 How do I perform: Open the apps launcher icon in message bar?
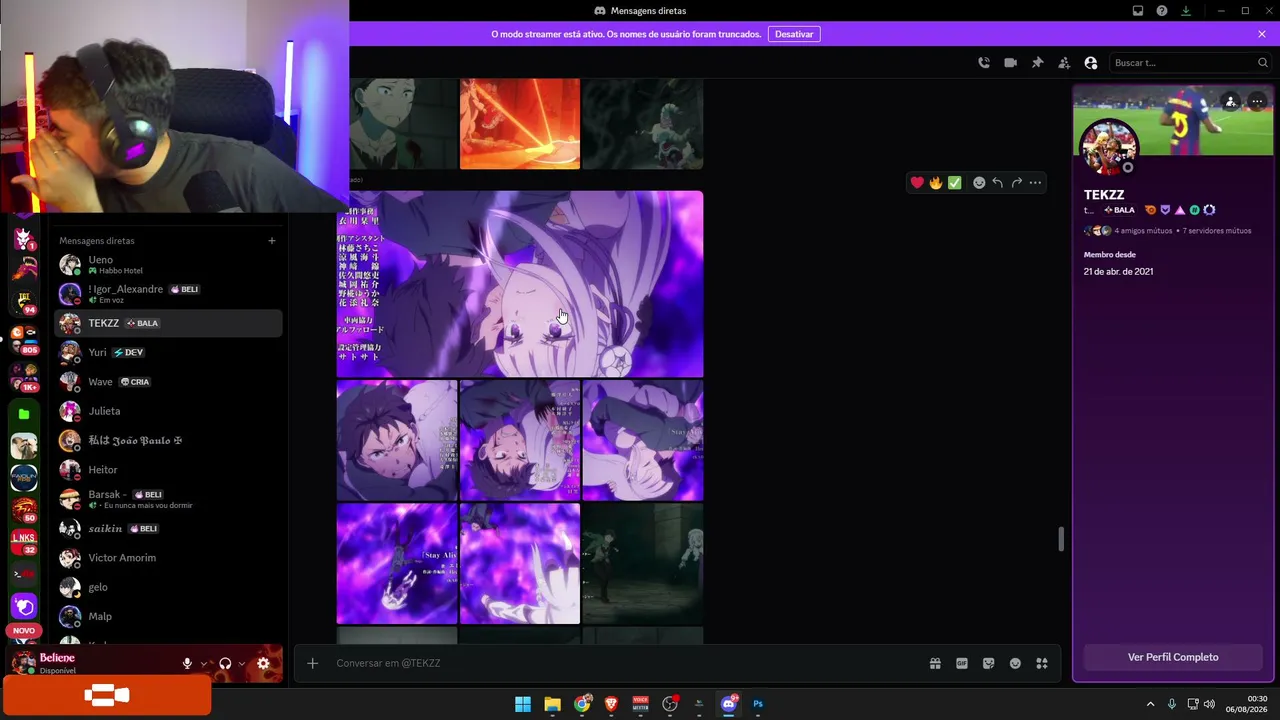click(x=1042, y=663)
